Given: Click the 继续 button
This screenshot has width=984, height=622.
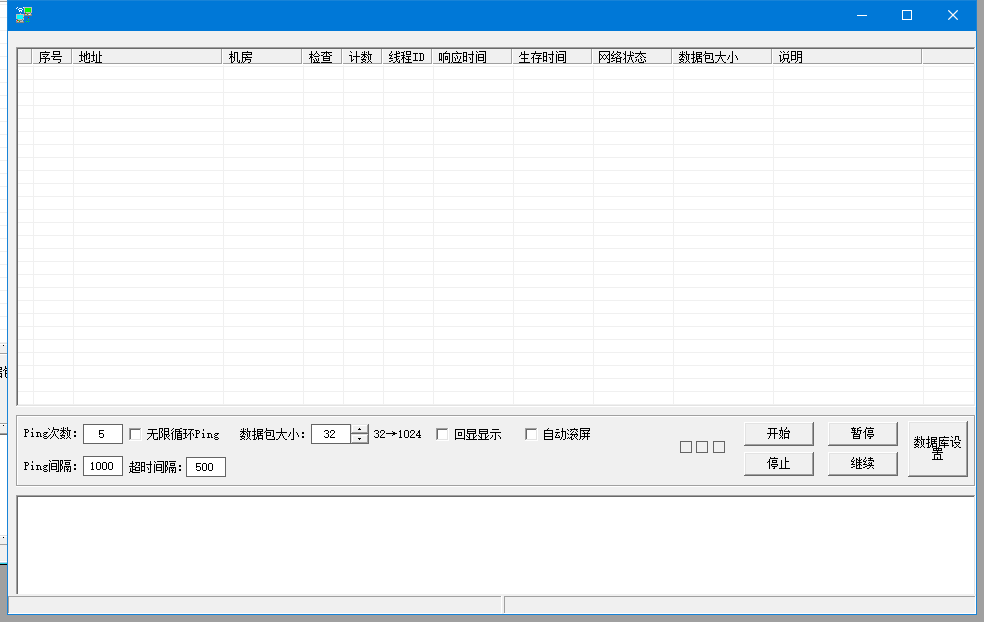Looking at the screenshot, I should [862, 463].
